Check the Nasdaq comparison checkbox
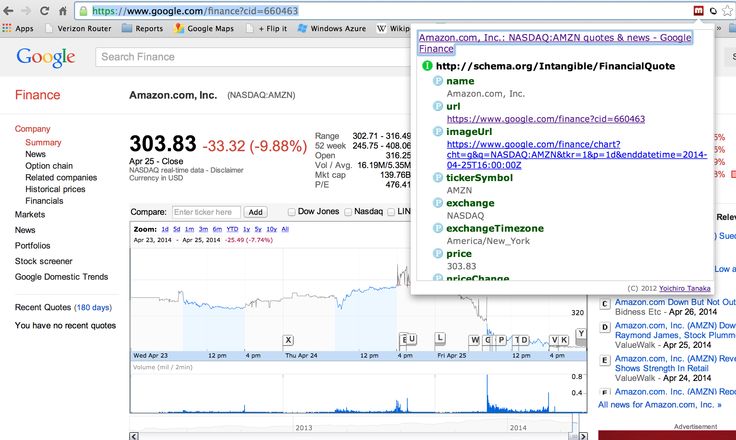This screenshot has height=440, width=736. pyautogui.click(x=348, y=212)
